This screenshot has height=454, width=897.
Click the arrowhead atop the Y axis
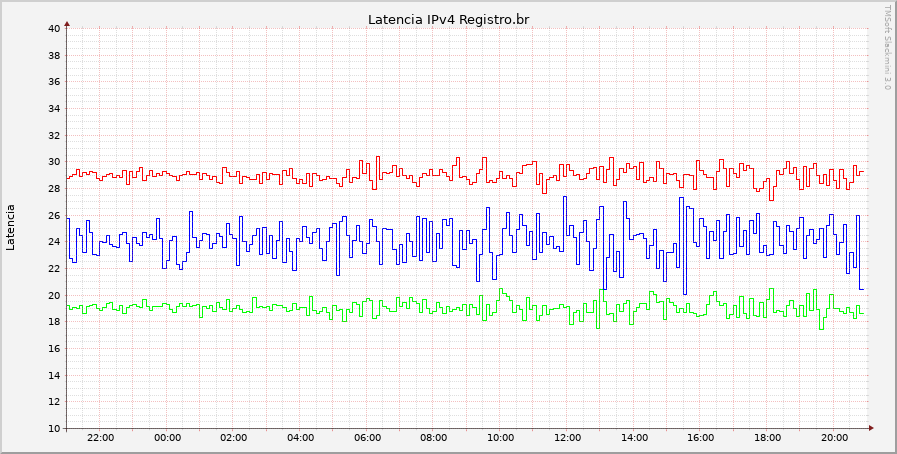[67, 22]
